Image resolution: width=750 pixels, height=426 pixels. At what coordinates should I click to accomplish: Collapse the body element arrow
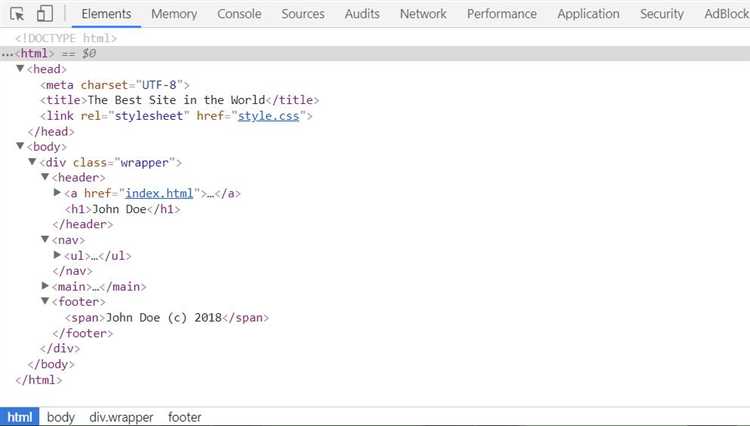pyautogui.click(x=21, y=147)
